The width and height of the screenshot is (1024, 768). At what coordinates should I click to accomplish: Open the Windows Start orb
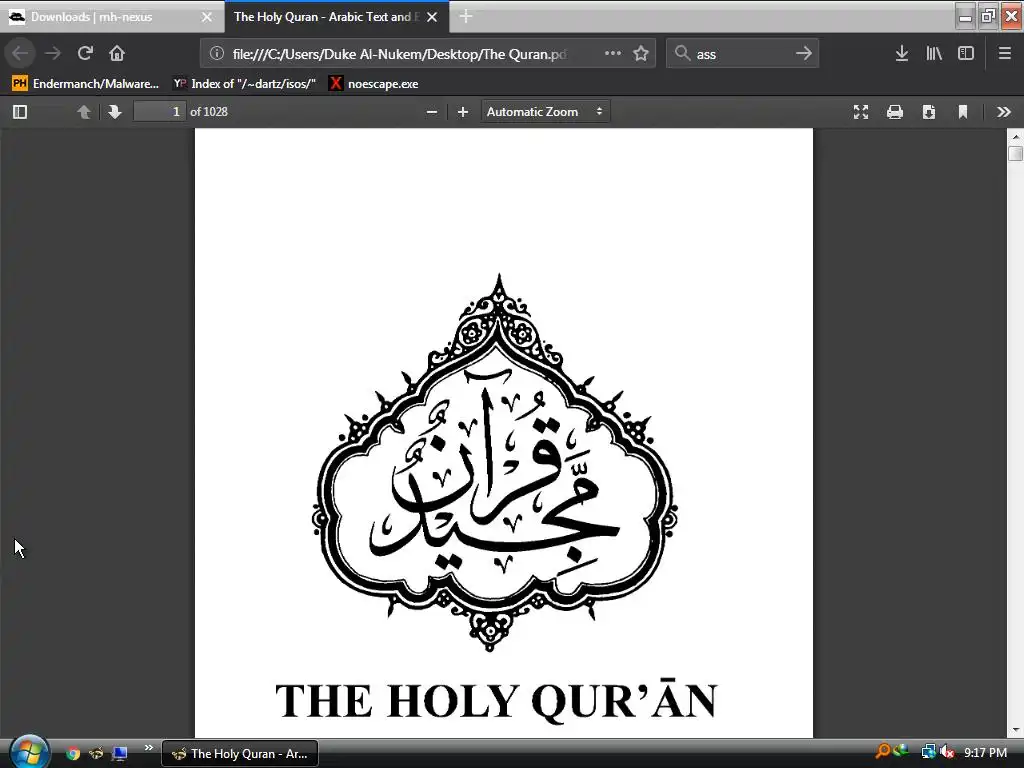(29, 752)
